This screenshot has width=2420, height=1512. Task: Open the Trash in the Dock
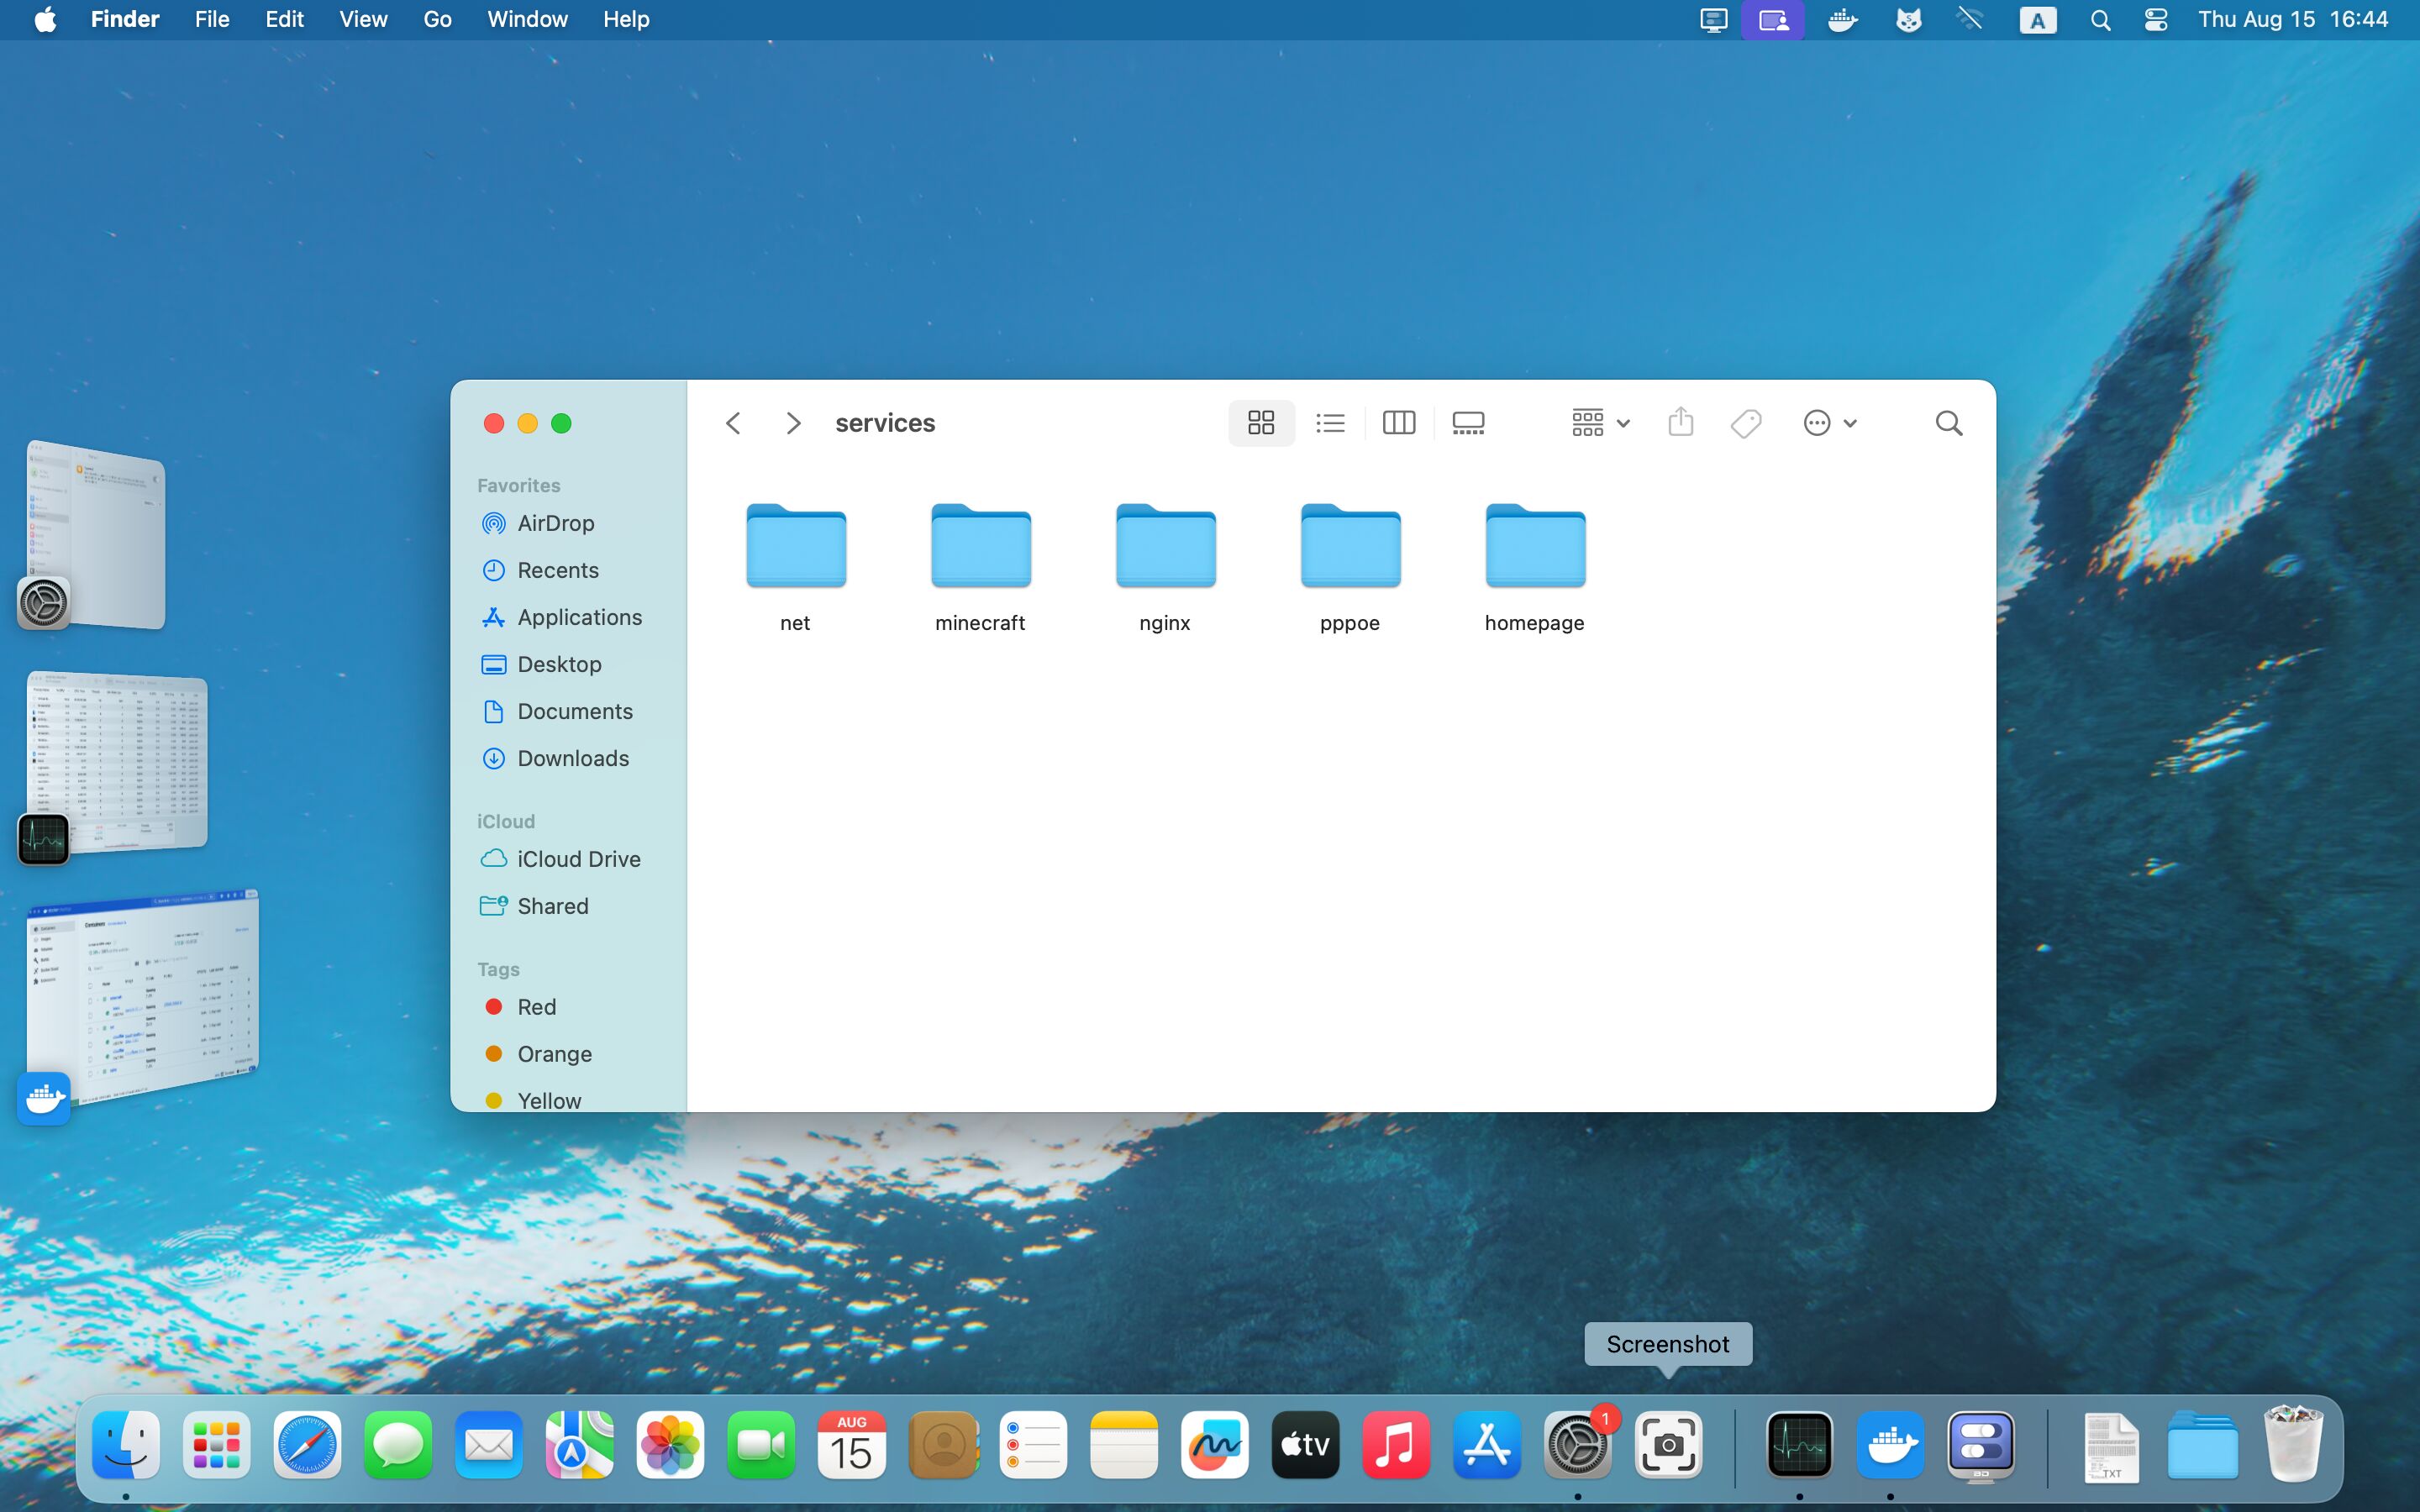[x=2293, y=1445]
